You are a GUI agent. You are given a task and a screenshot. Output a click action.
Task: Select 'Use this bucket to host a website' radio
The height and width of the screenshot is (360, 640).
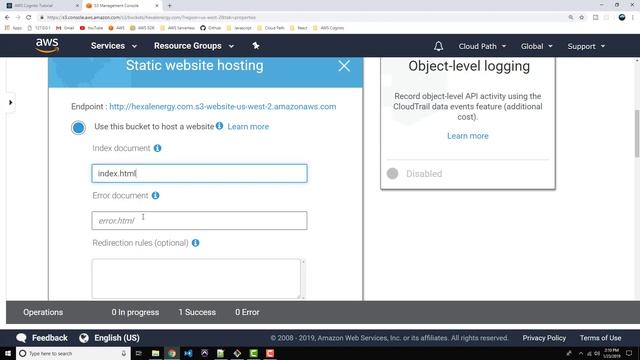(x=78, y=127)
